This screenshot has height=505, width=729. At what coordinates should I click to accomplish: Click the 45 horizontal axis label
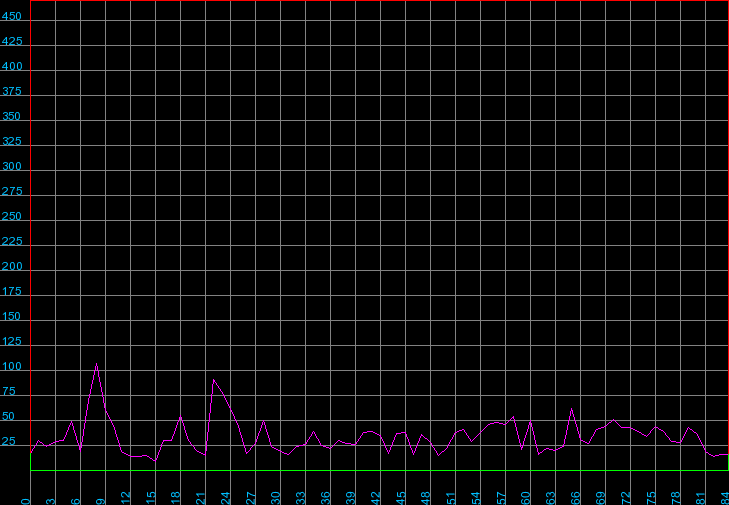[x=401, y=498]
